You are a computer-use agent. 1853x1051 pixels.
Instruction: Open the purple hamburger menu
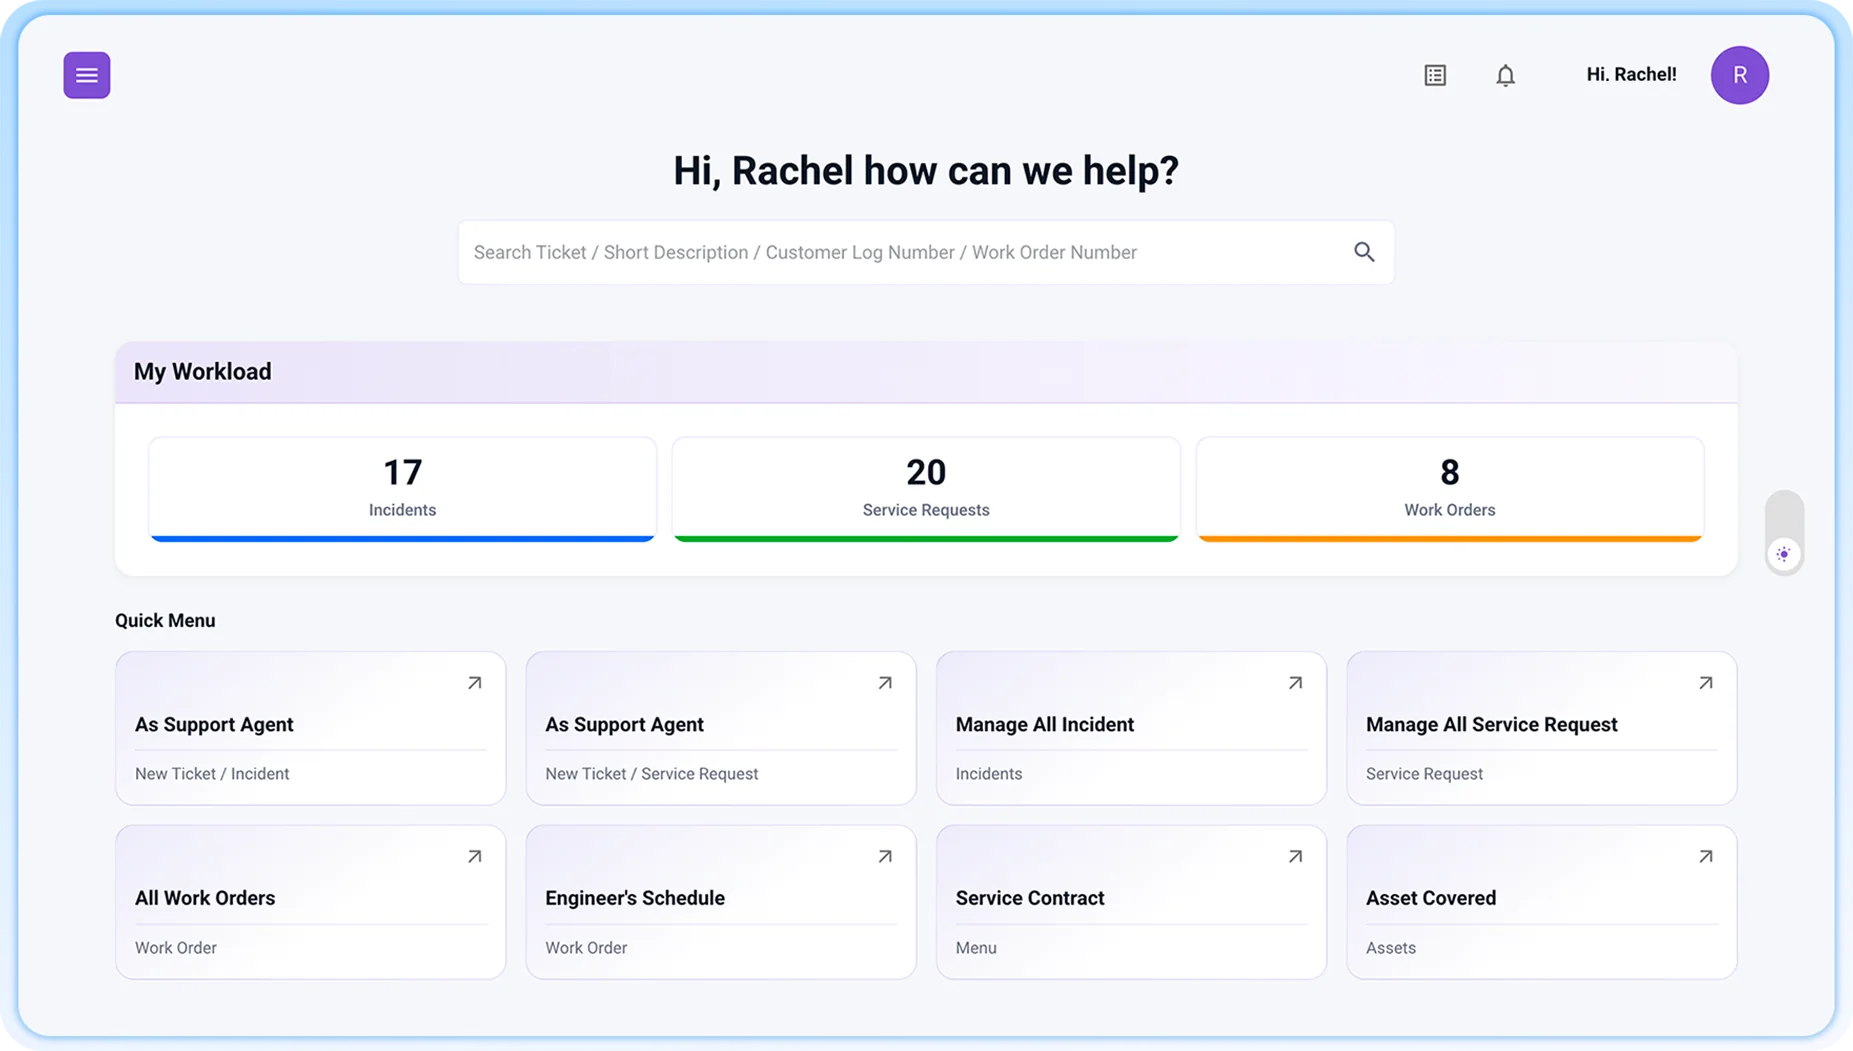87,75
